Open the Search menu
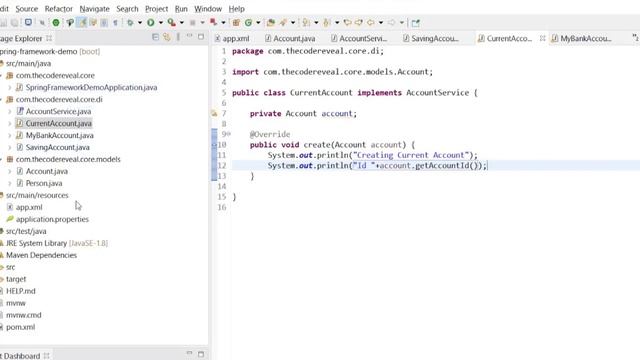The image size is (640, 360). (127, 9)
